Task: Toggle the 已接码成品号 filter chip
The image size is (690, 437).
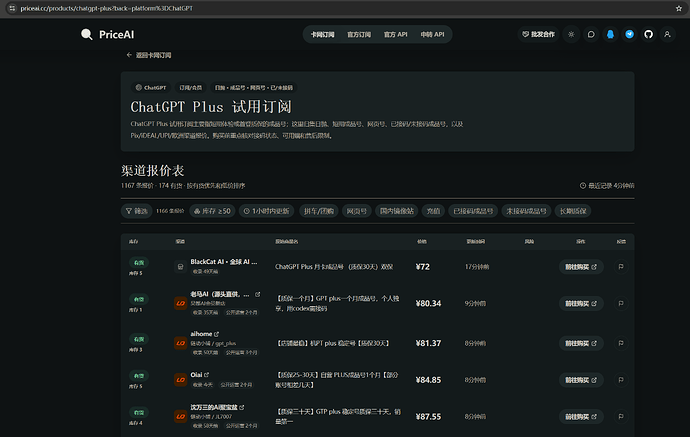Action: coord(473,211)
